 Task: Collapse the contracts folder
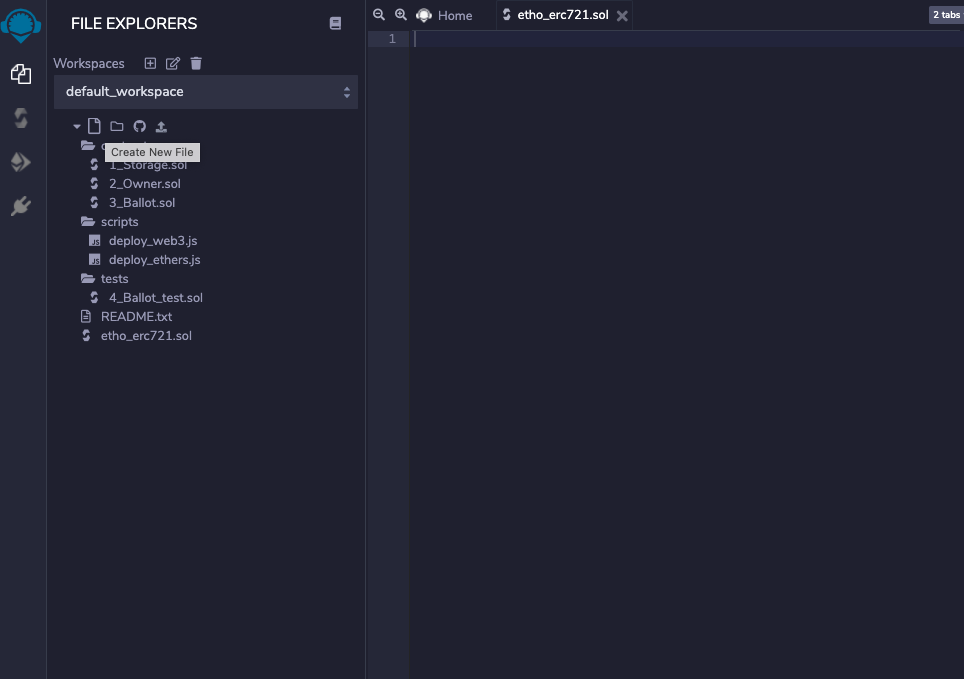point(88,146)
